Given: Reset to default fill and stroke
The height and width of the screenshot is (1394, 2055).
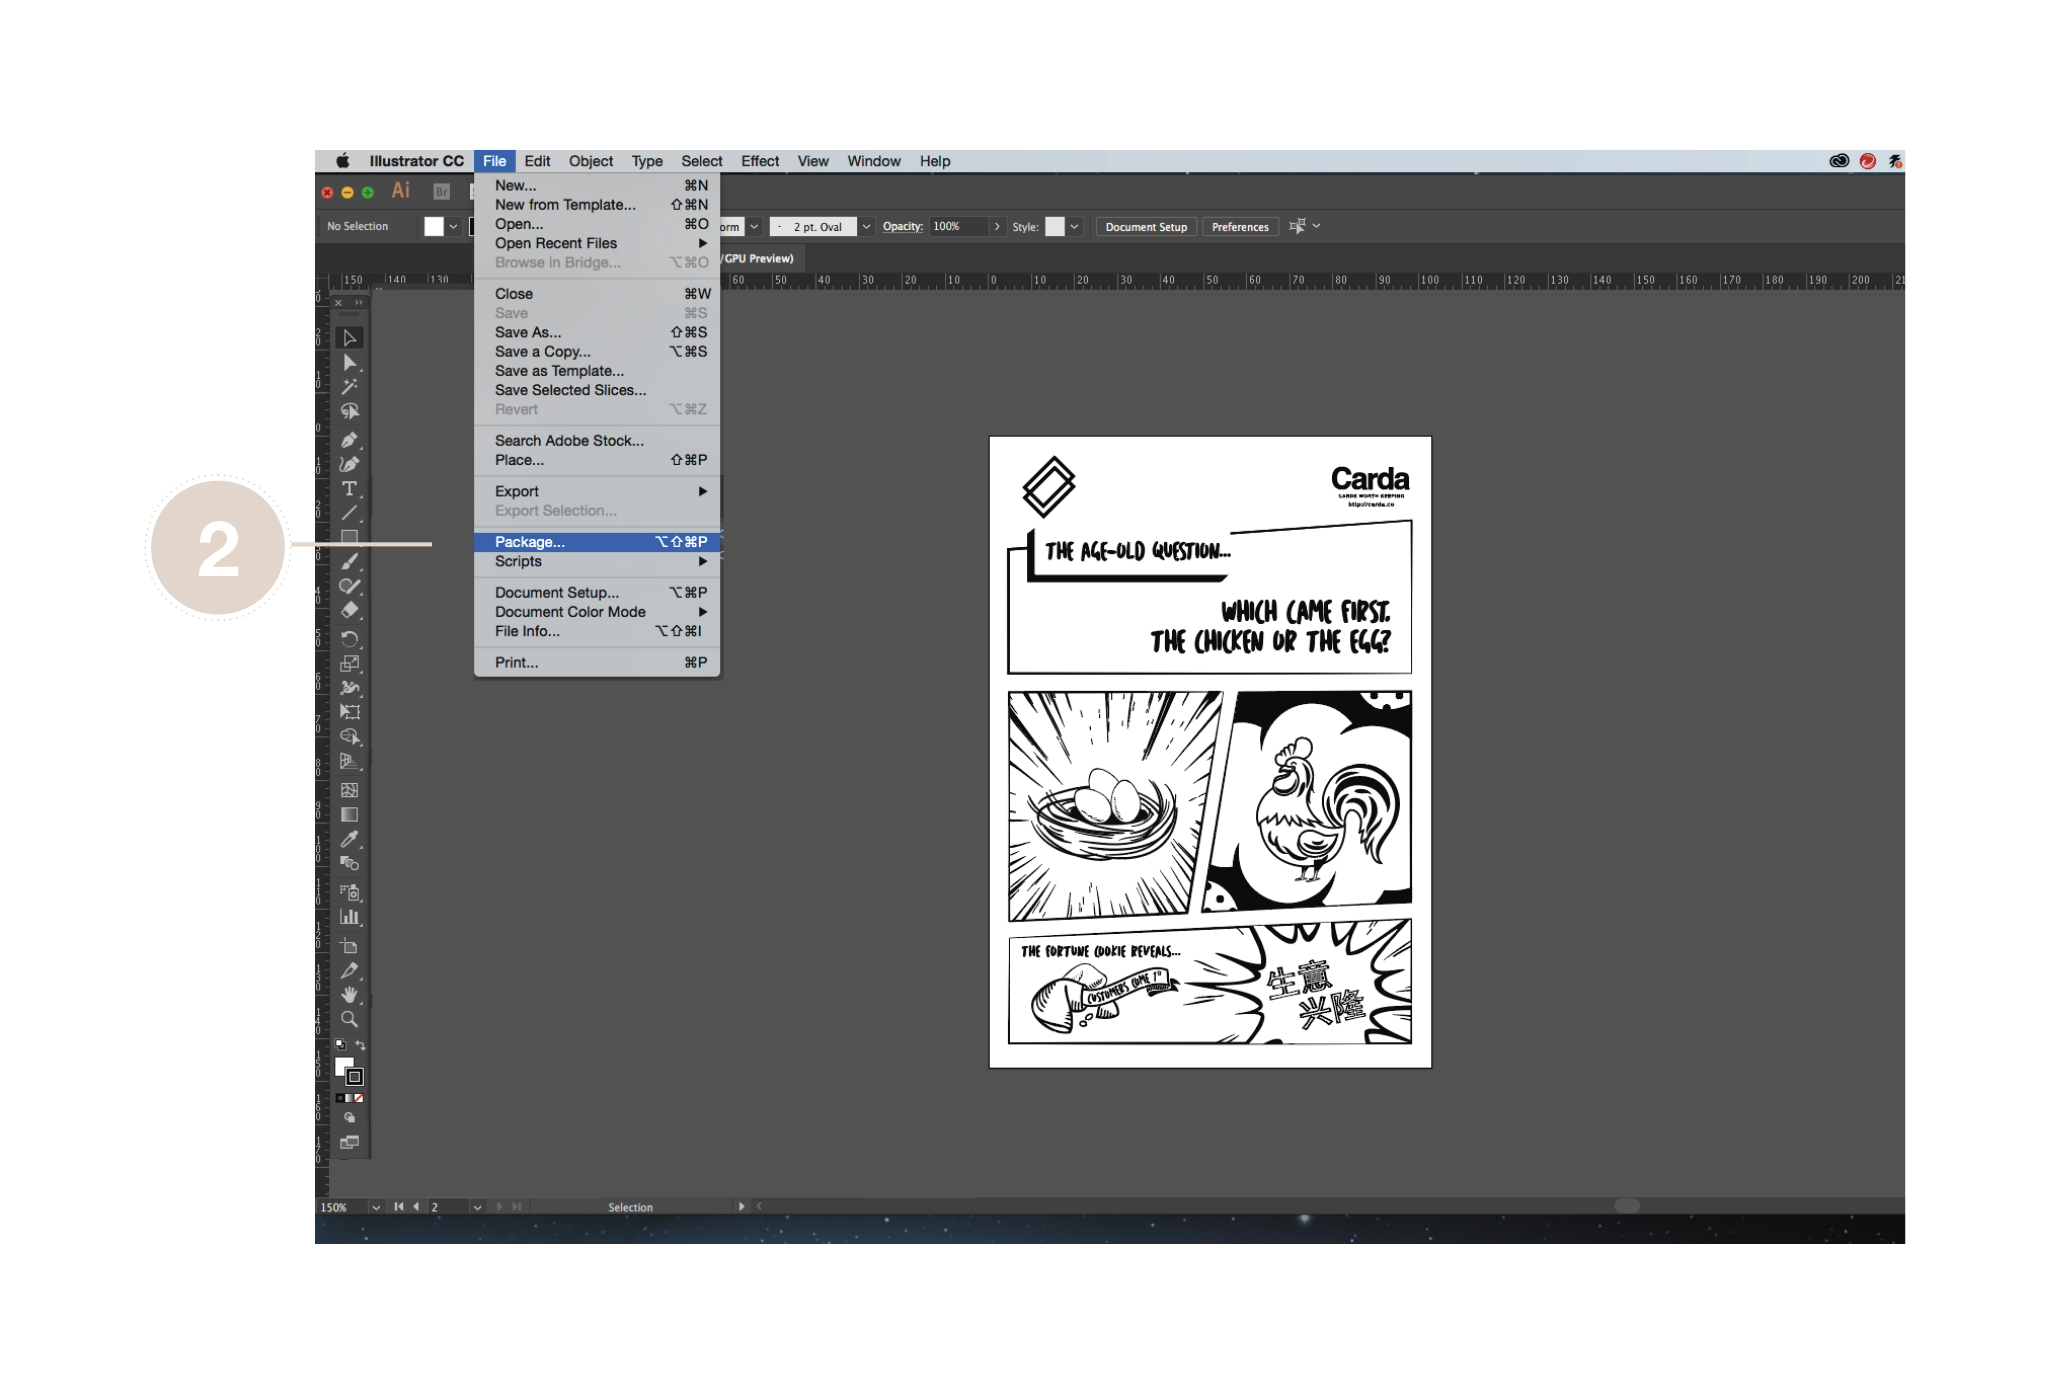Looking at the screenshot, I should pyautogui.click(x=340, y=1046).
